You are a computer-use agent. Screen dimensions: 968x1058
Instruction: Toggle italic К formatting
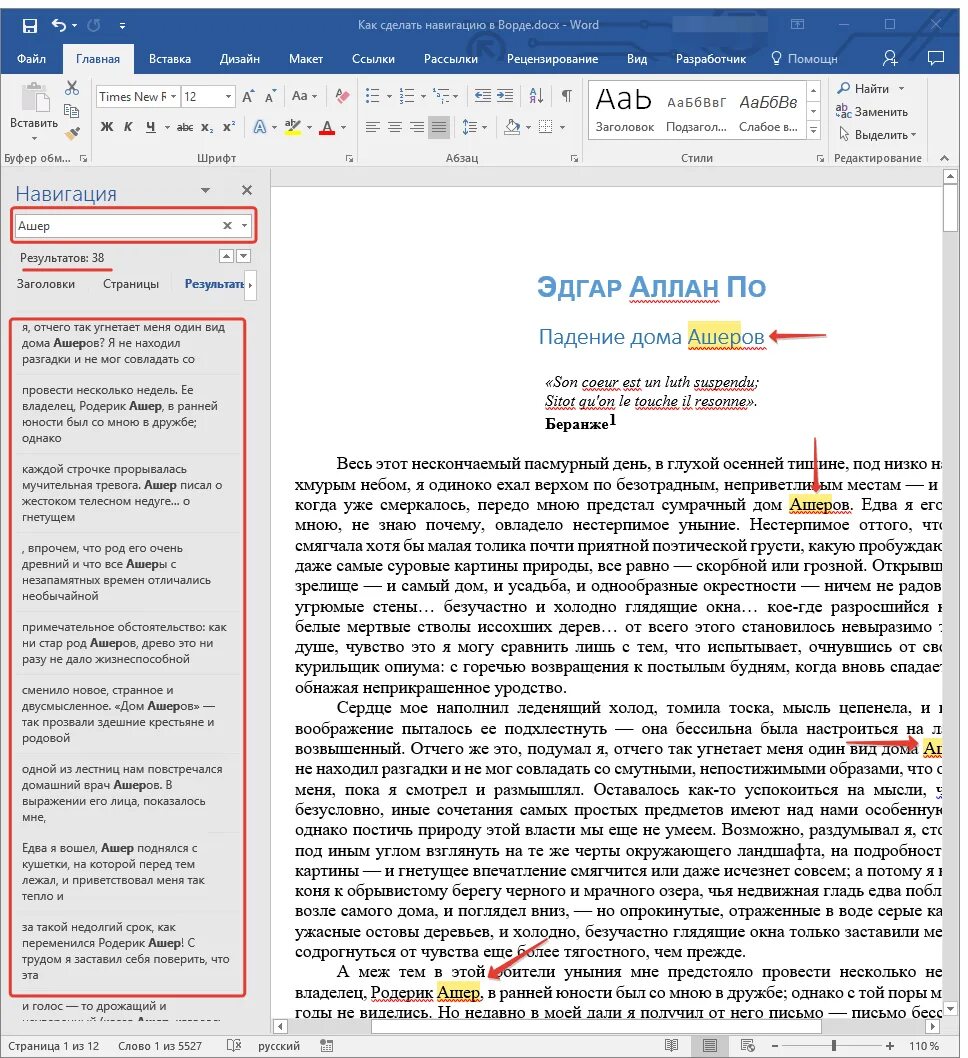(128, 127)
